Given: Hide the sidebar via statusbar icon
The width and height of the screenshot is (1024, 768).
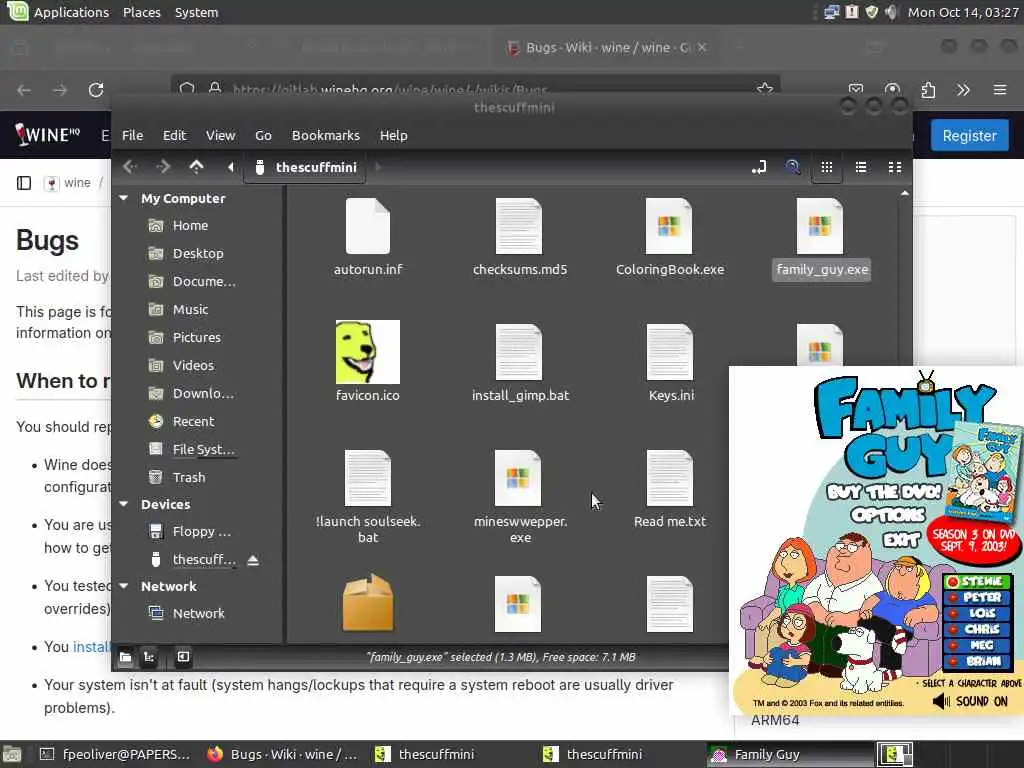Looking at the screenshot, I should pyautogui.click(x=184, y=657).
